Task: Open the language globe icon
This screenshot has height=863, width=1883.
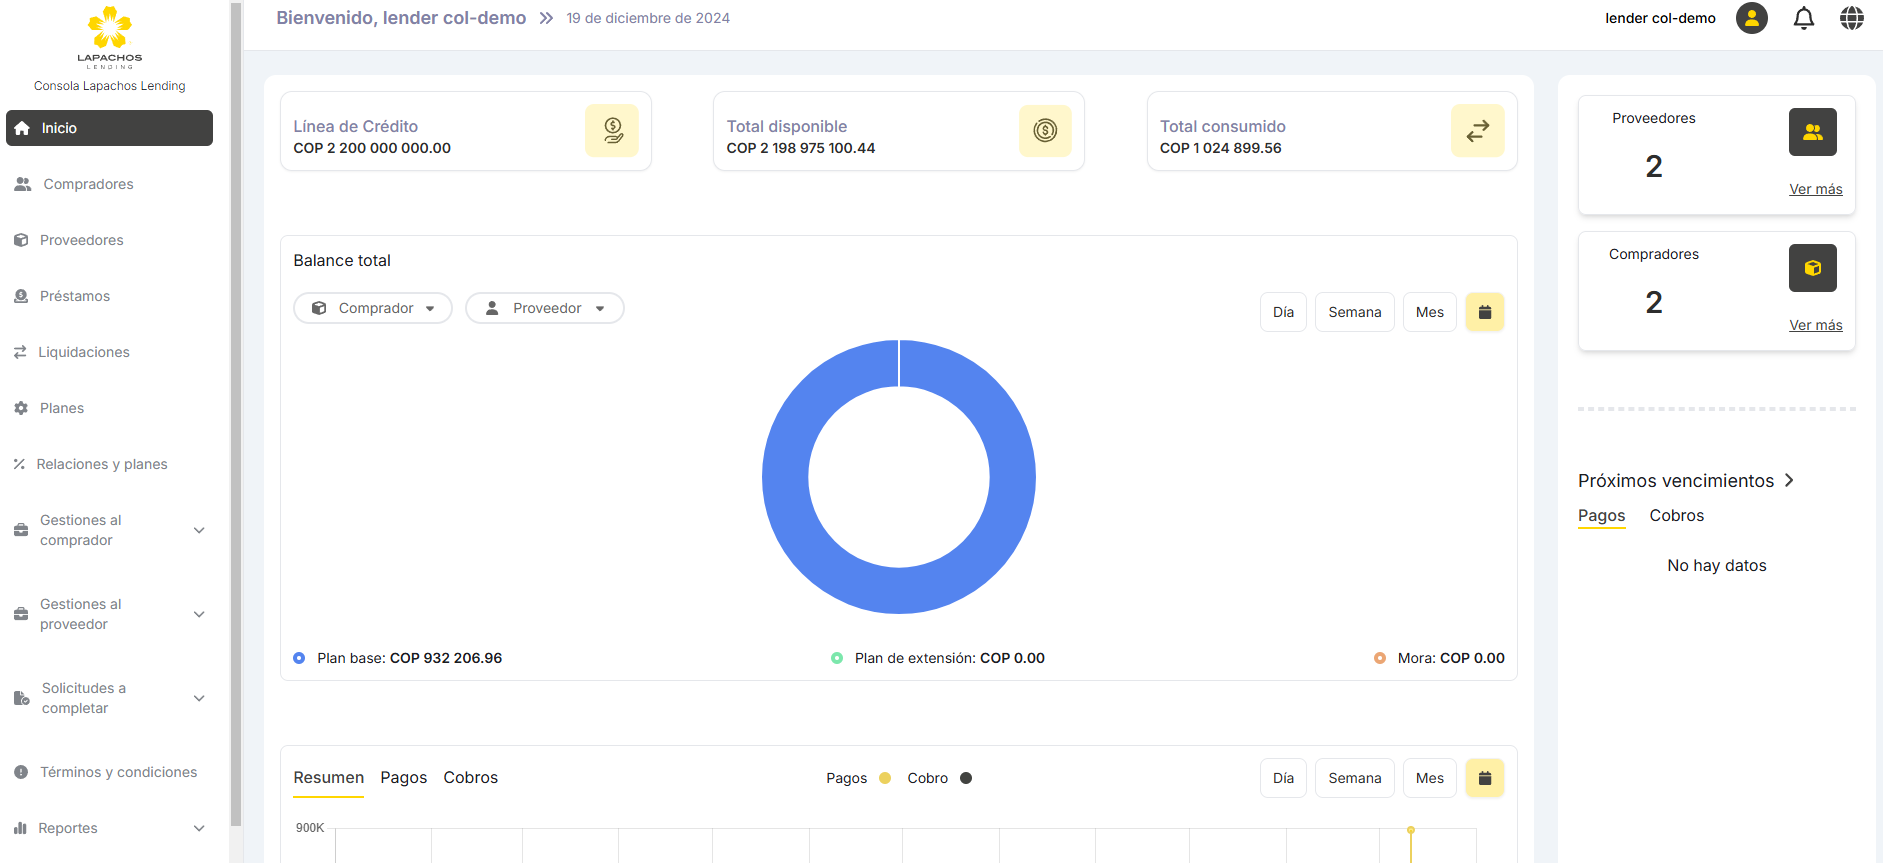Action: (1851, 18)
